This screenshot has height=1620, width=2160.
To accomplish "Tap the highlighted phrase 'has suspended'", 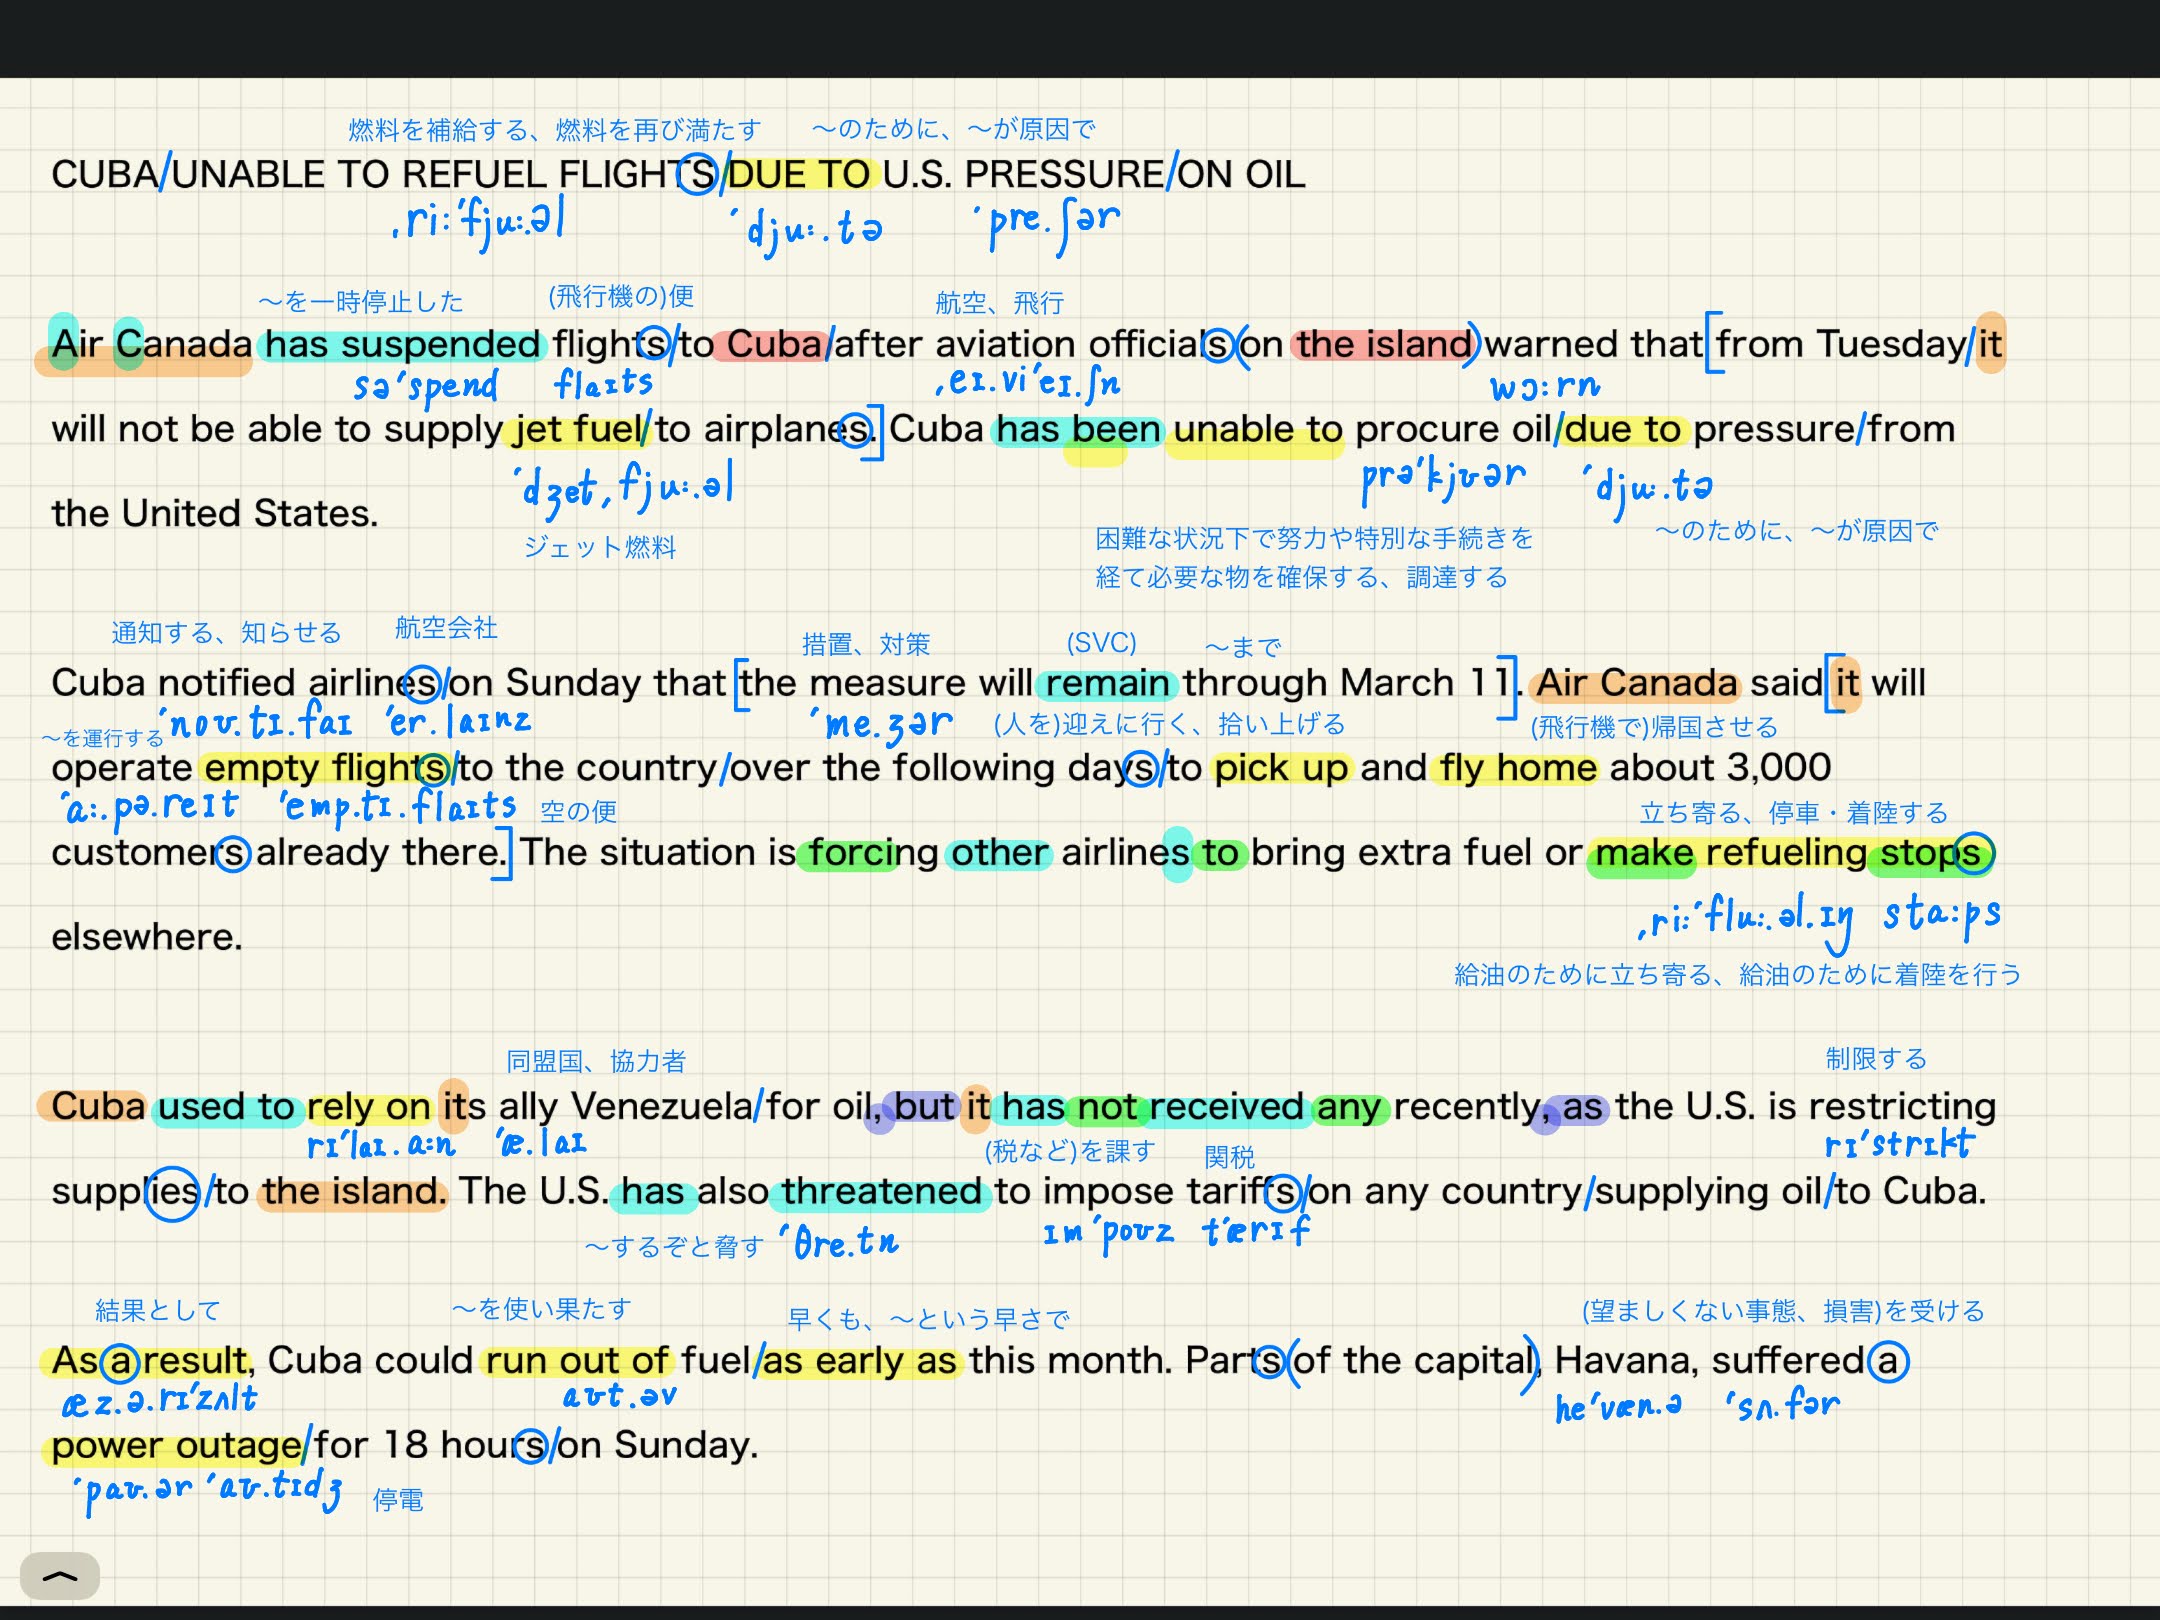I will (x=402, y=345).
